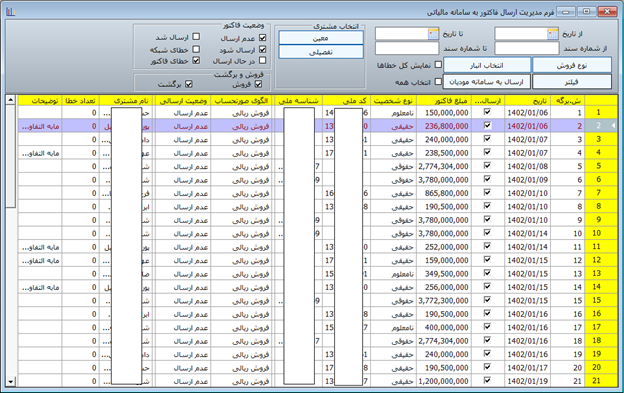The height and width of the screenshot is (393, 624).
Task: Enable the 'نمایش کل خطاها' checkbox
Action: click(438, 64)
